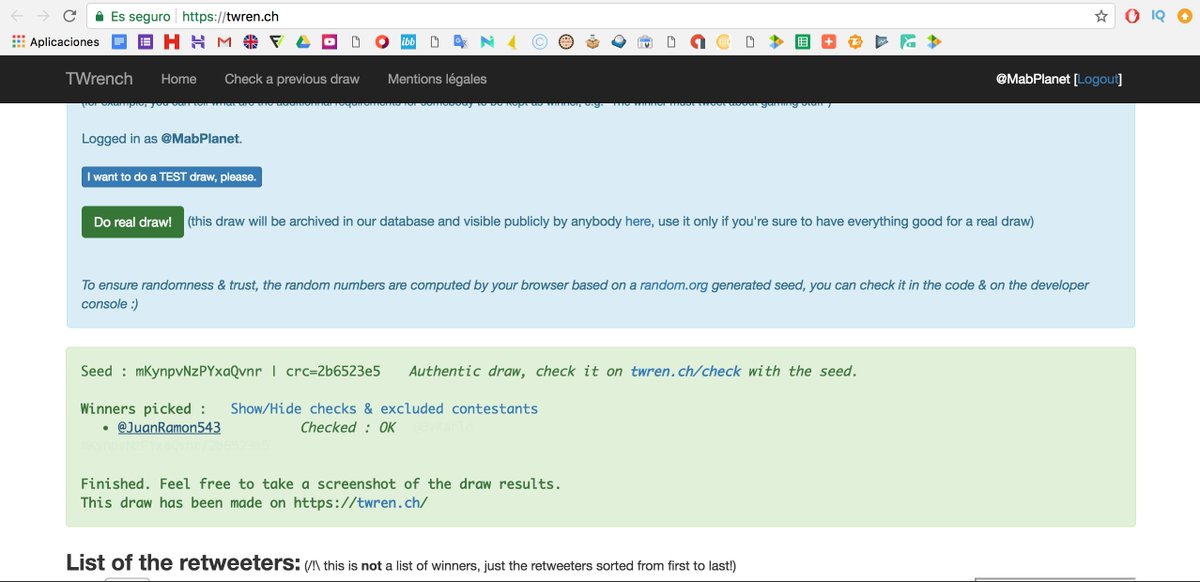This screenshot has width=1200, height=582.
Task: Reload the page with the refresh icon
Action: coord(69,16)
